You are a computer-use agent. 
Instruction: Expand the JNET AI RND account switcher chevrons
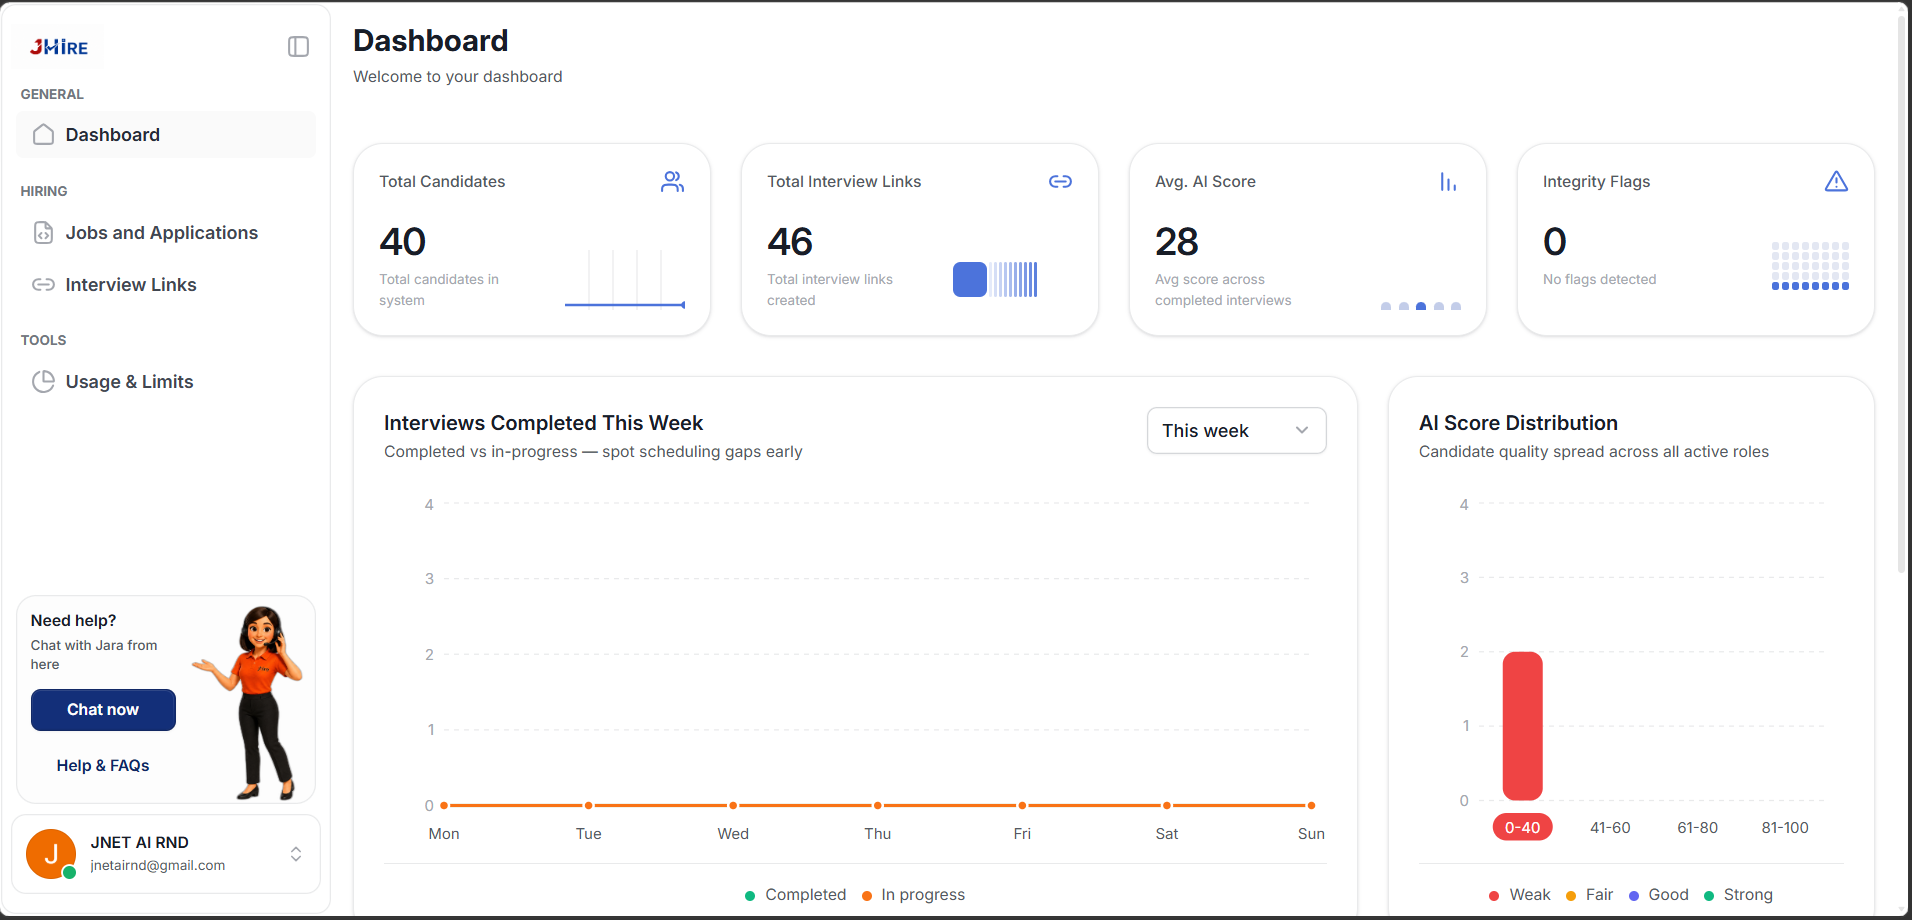[x=296, y=854]
